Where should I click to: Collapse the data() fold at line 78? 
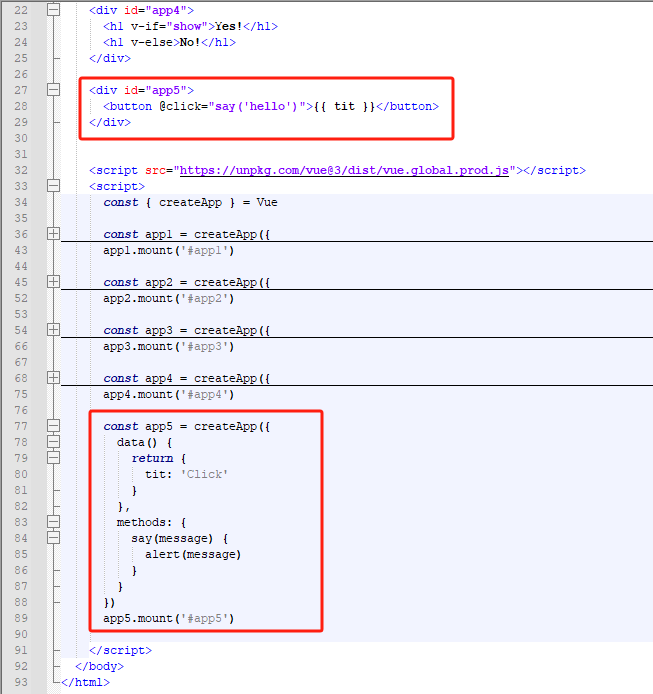(54, 442)
